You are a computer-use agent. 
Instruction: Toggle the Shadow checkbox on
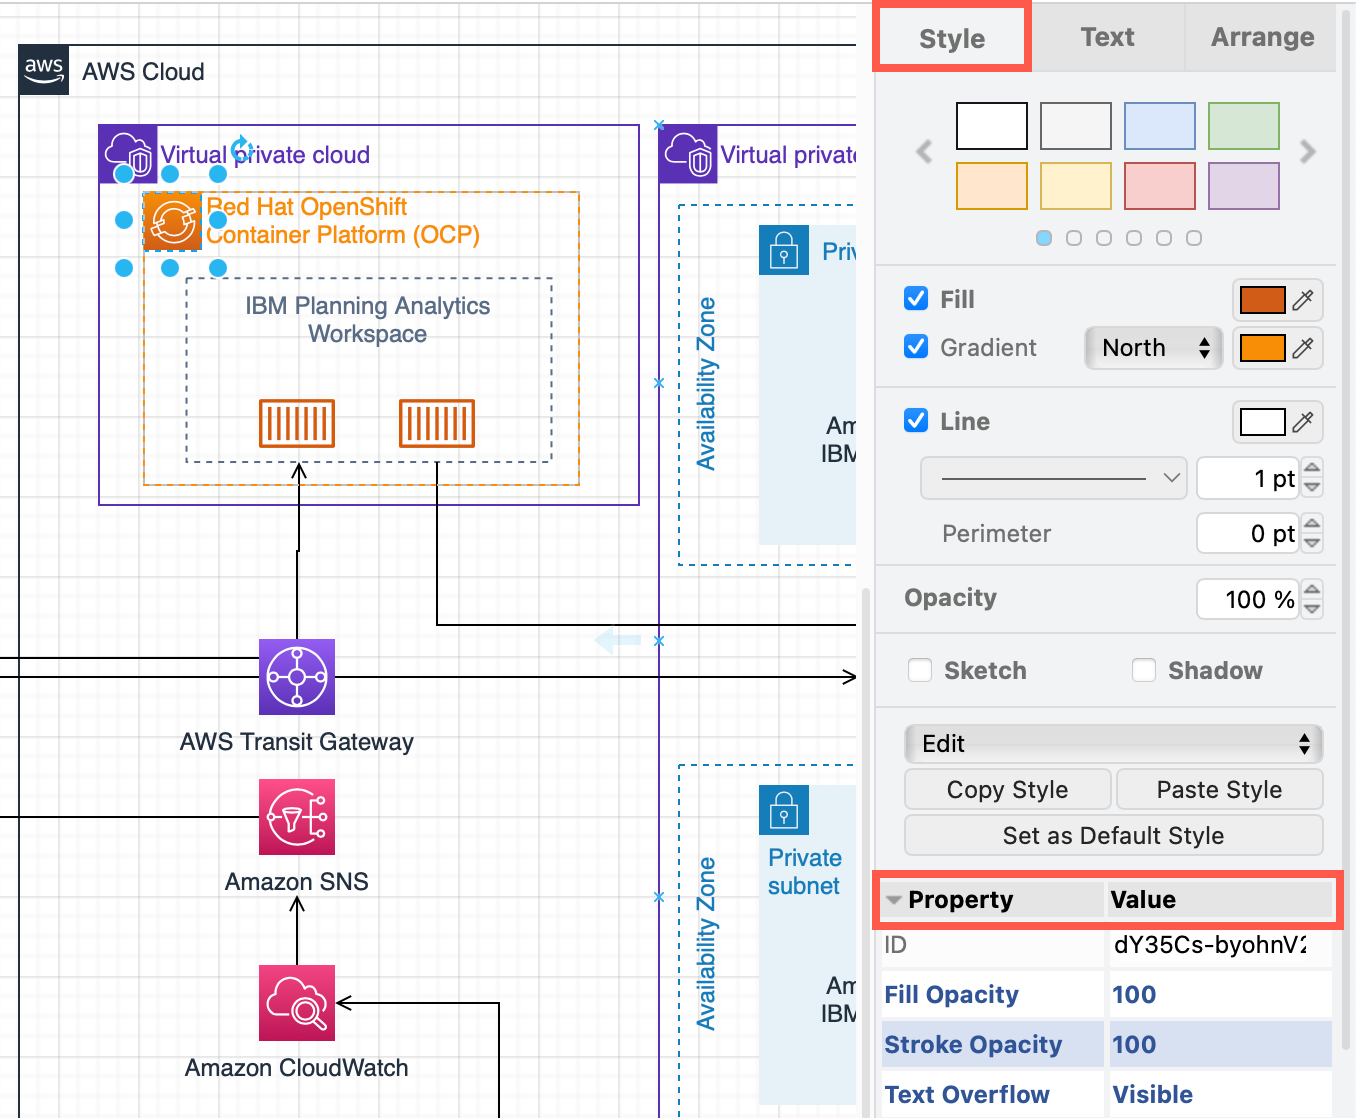pyautogui.click(x=1144, y=670)
